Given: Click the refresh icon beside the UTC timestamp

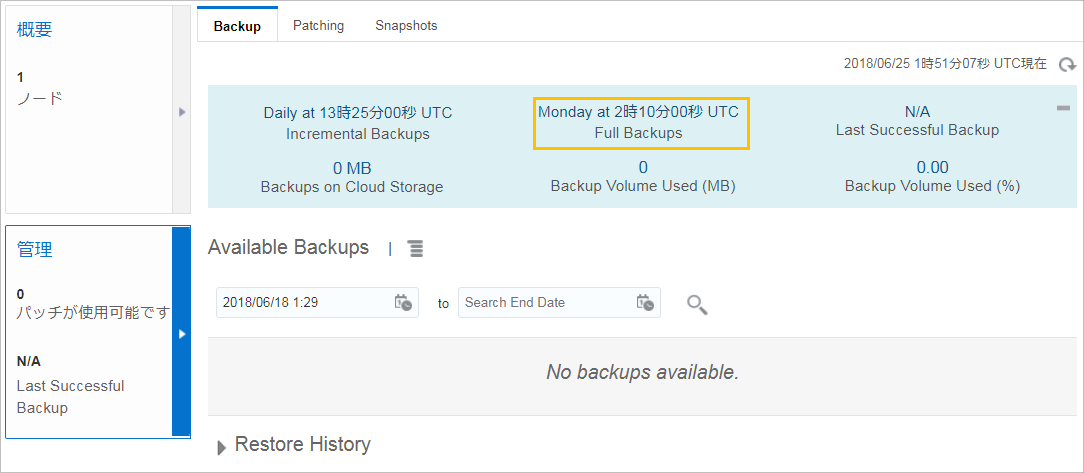Looking at the screenshot, I should click(x=1067, y=64).
